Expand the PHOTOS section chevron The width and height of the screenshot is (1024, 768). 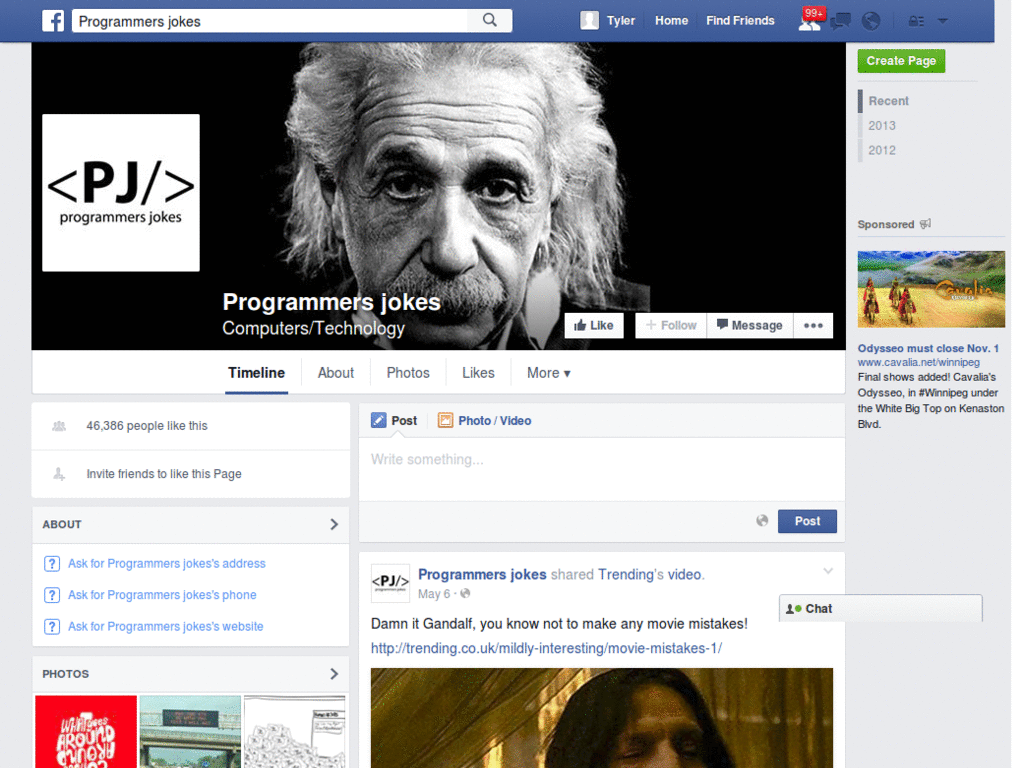[334, 673]
